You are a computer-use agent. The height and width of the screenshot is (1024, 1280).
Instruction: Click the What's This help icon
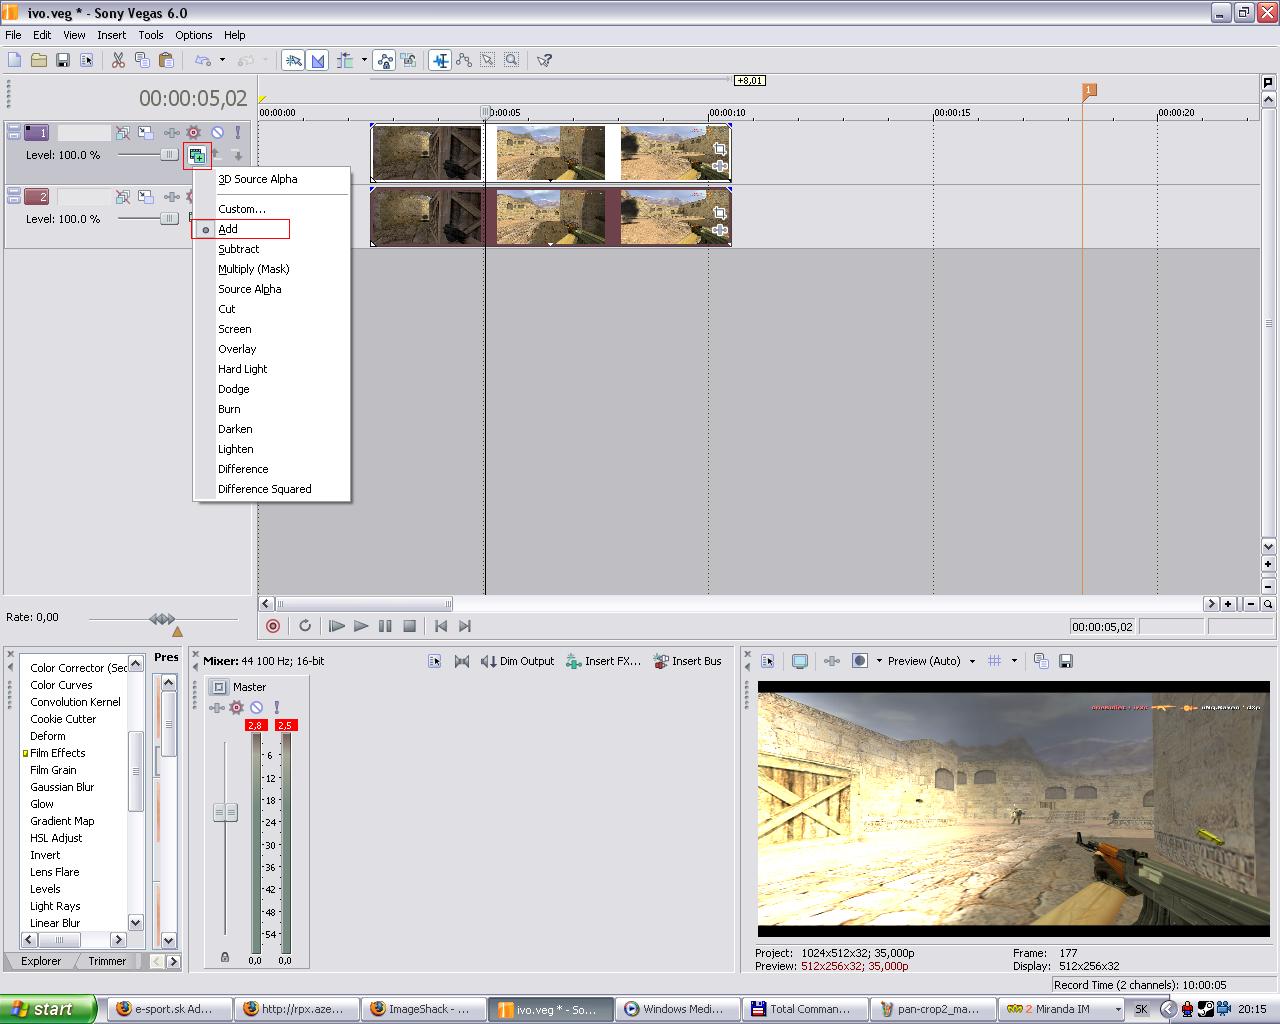click(x=545, y=60)
